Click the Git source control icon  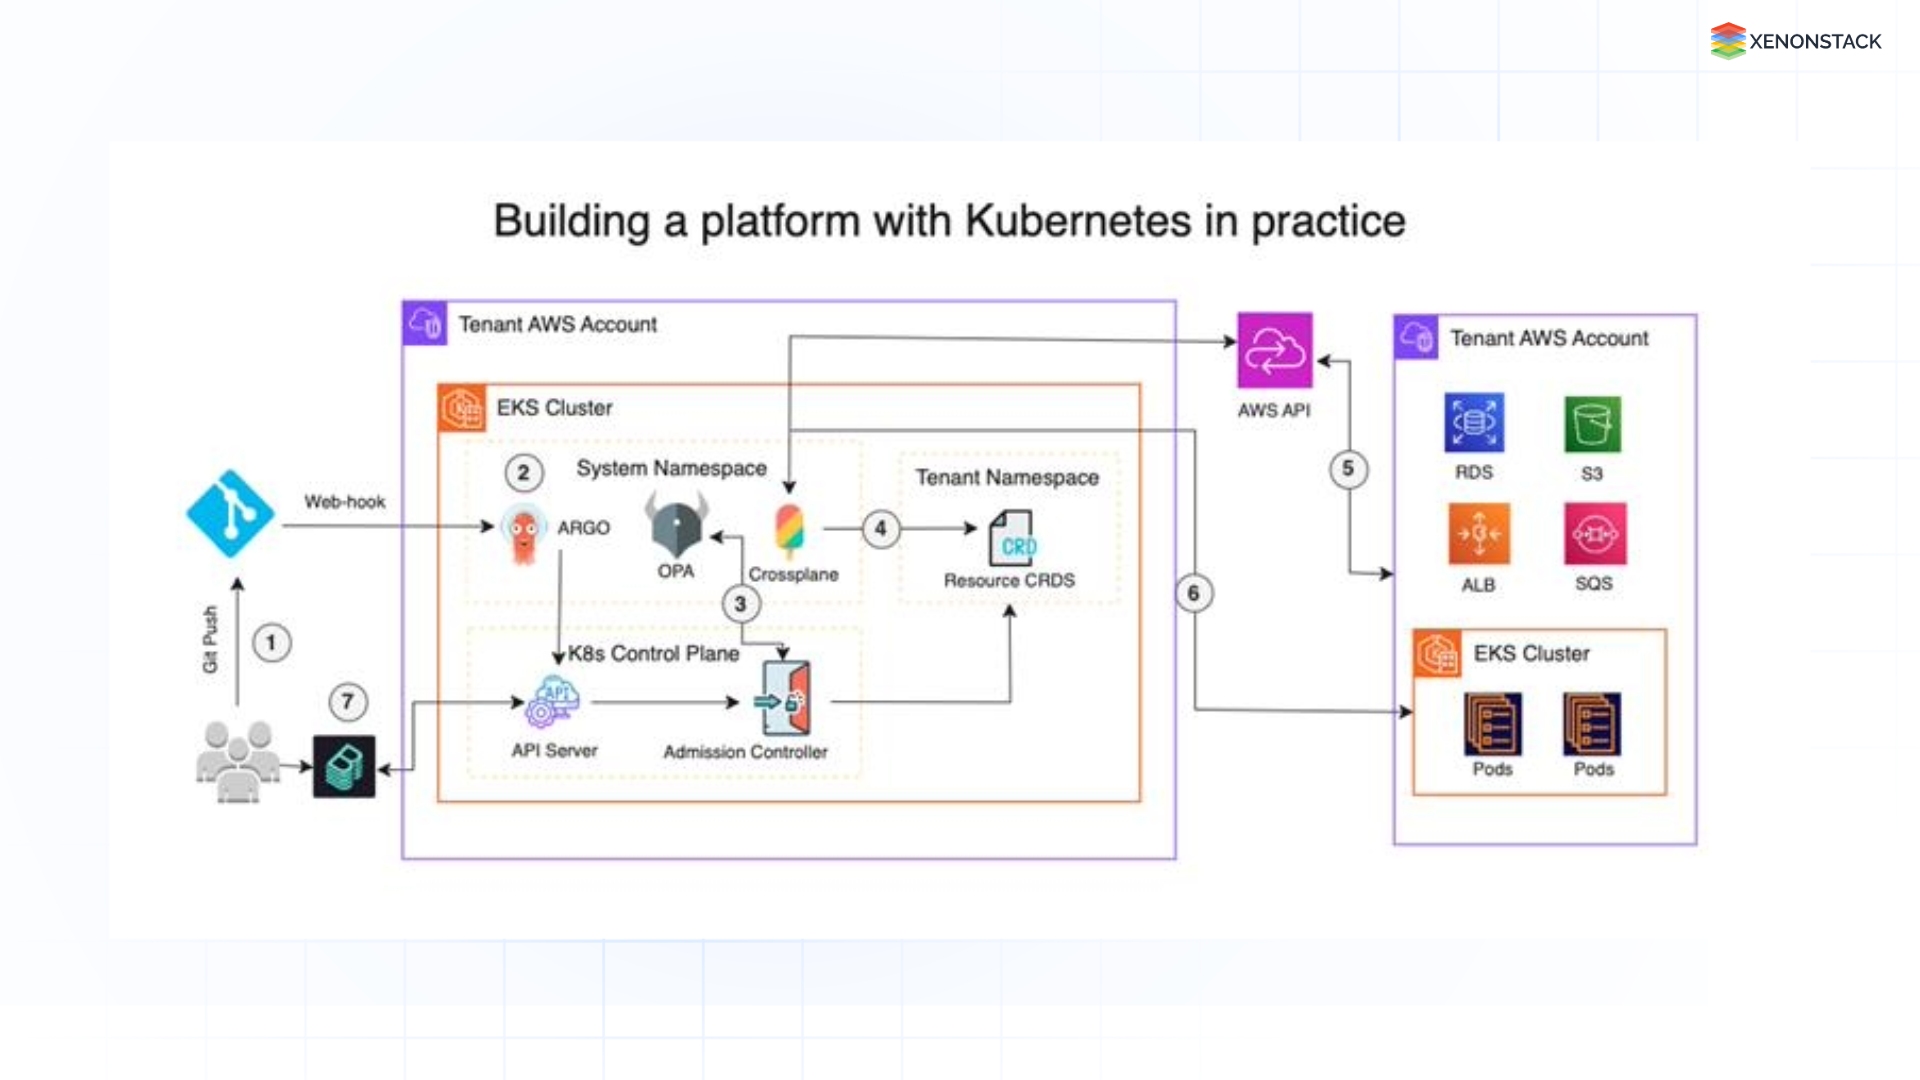pos(230,514)
